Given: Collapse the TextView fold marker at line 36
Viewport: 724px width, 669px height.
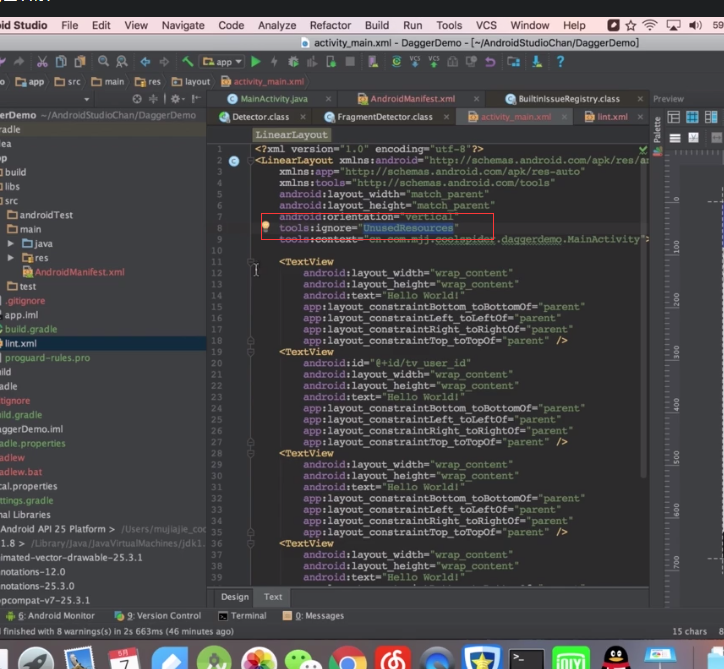Looking at the screenshot, I should pos(251,543).
